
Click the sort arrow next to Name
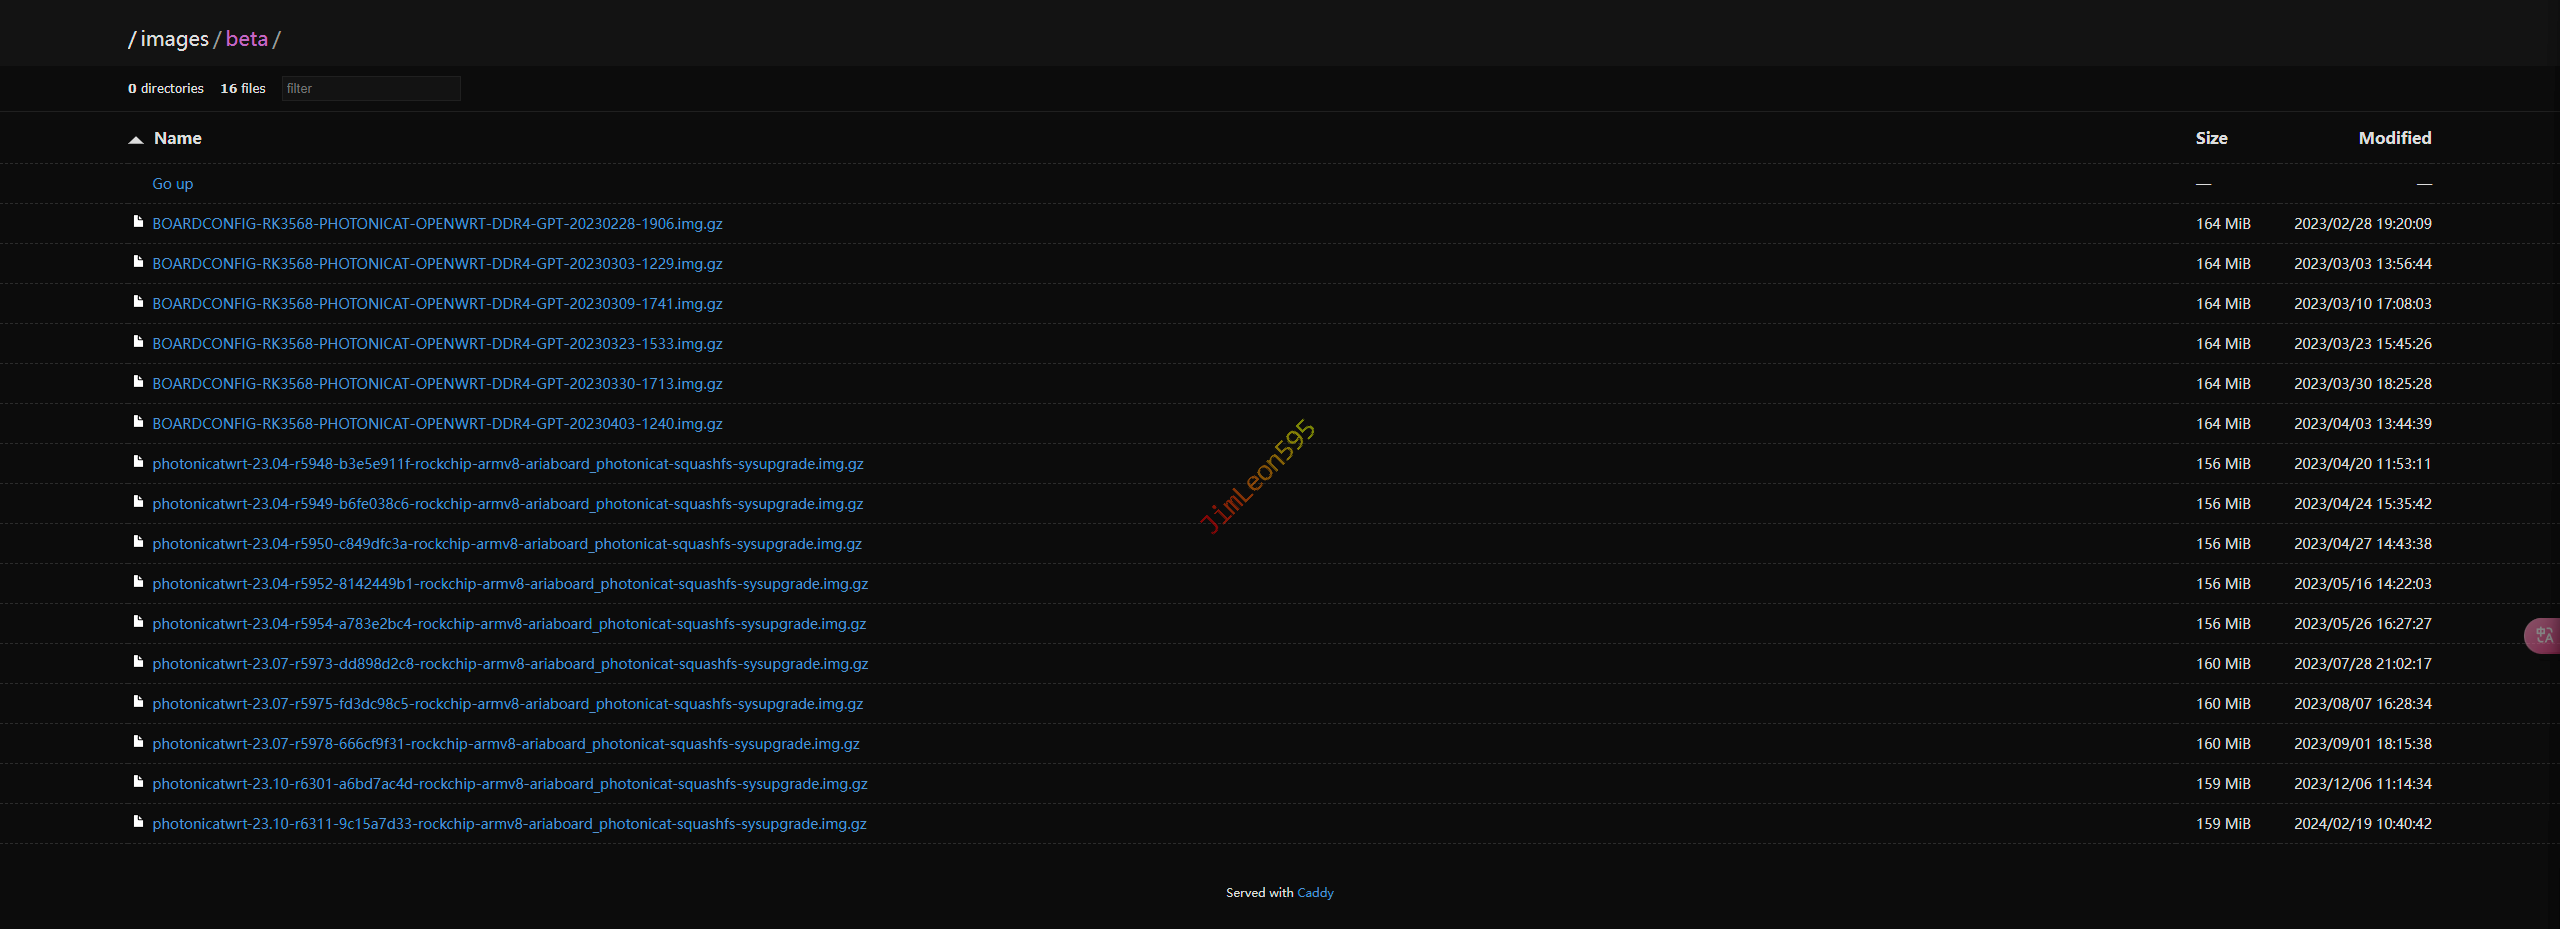click(136, 139)
